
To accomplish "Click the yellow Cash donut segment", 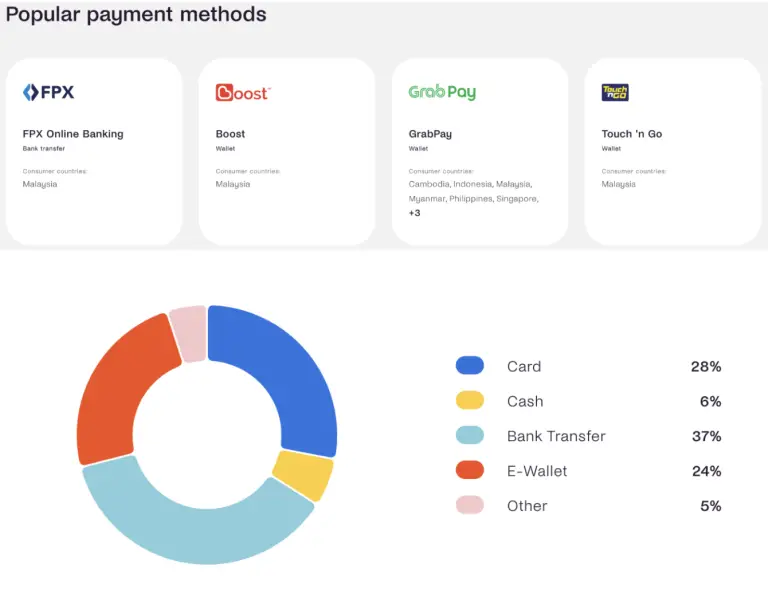I will pos(303,476).
